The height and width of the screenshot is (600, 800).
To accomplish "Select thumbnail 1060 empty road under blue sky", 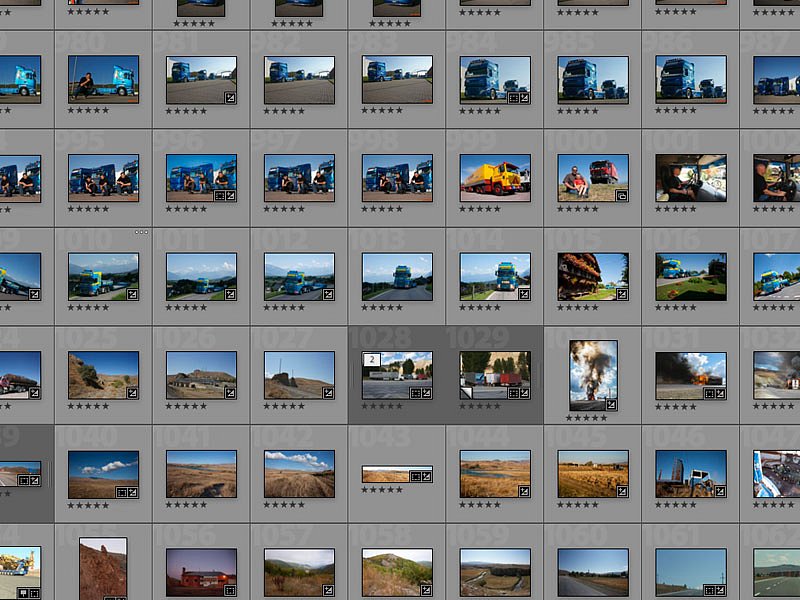I will (x=593, y=572).
